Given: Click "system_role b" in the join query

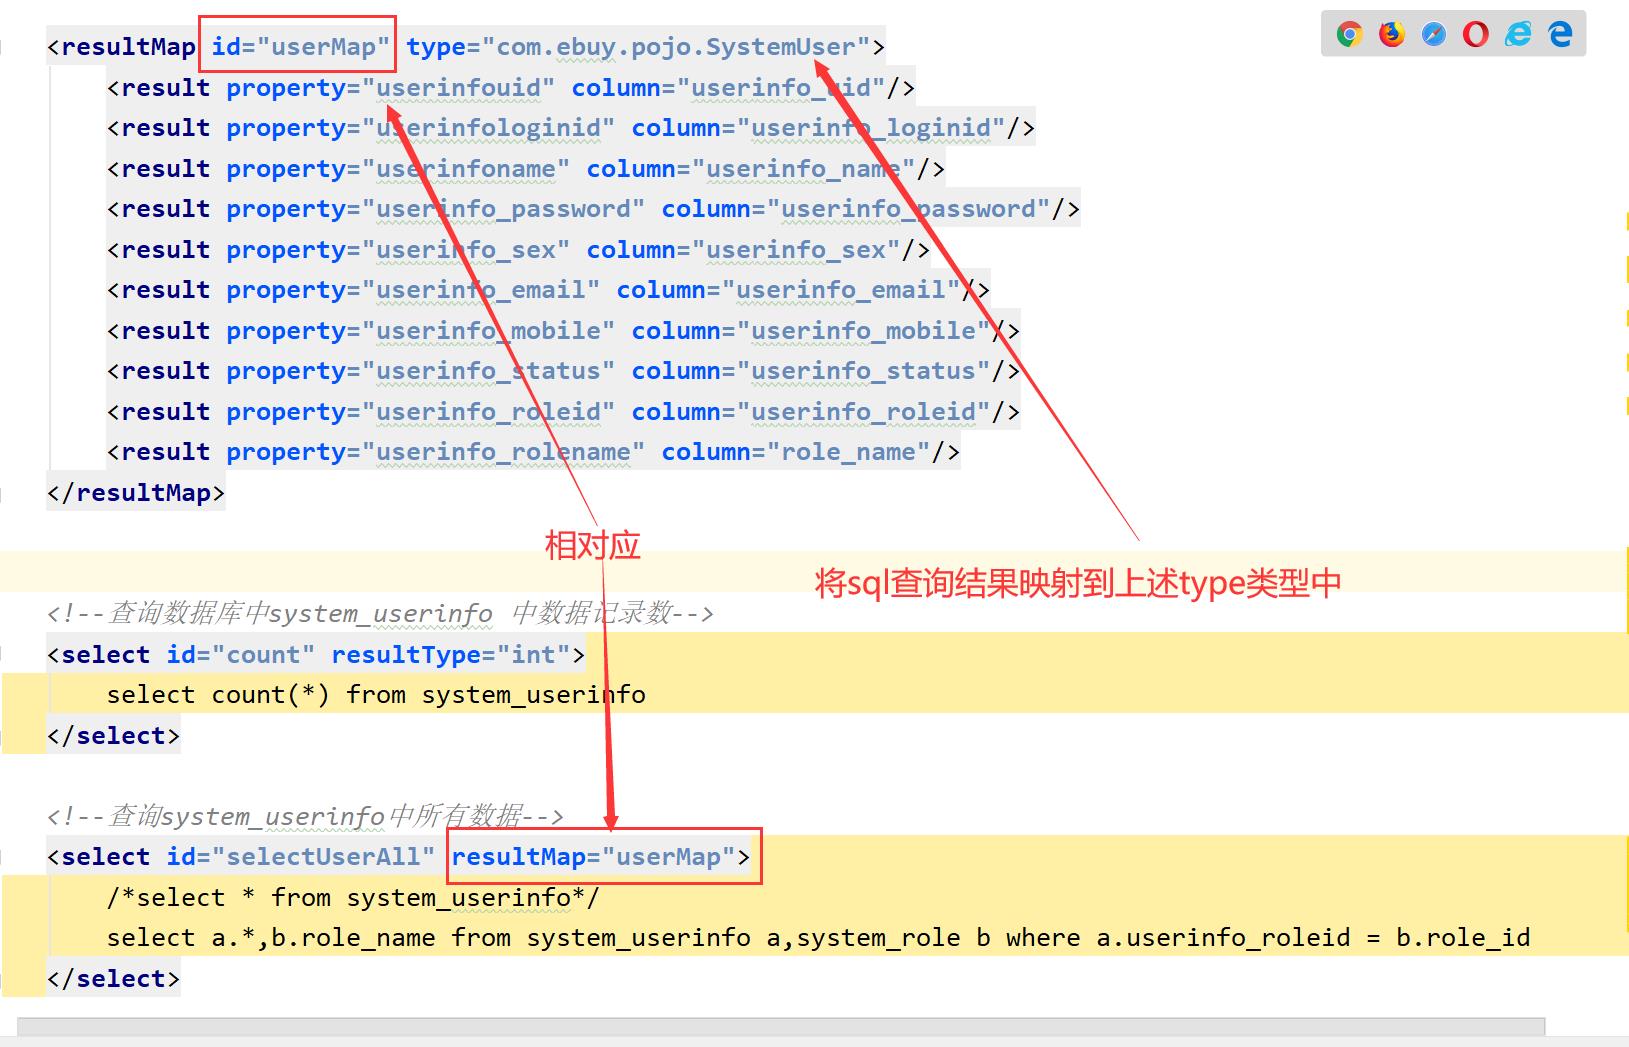Looking at the screenshot, I should click(893, 938).
